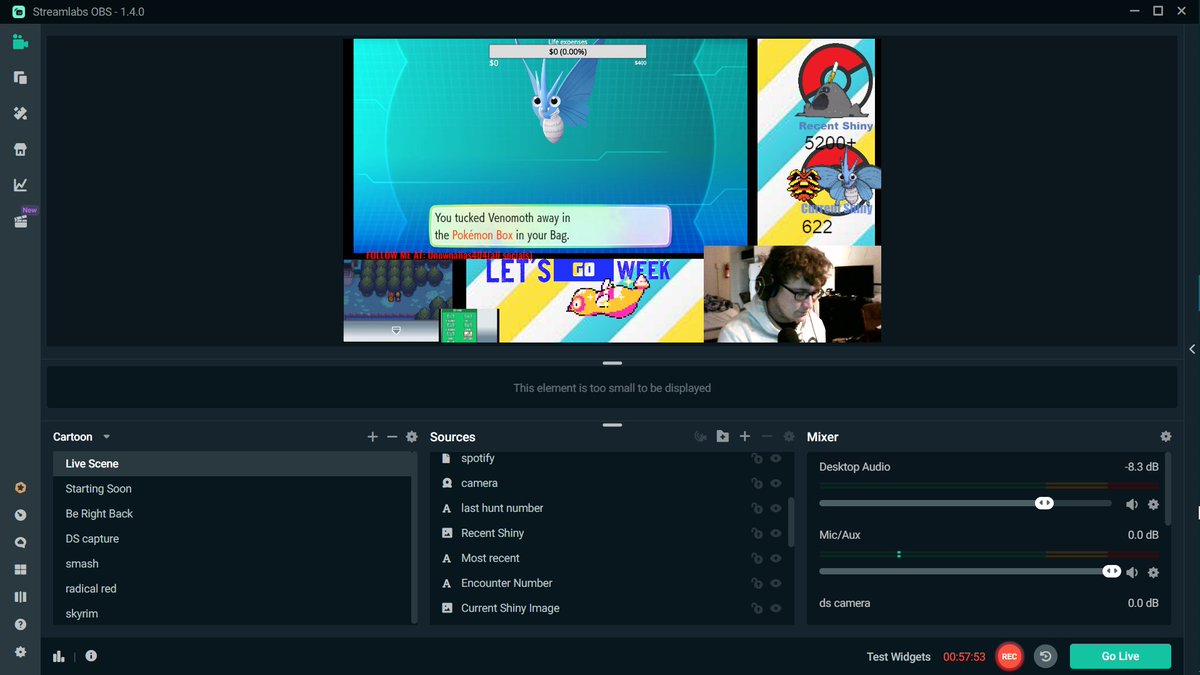
Task: Open the Layout Editor sidebar icon
Action: 20,78
